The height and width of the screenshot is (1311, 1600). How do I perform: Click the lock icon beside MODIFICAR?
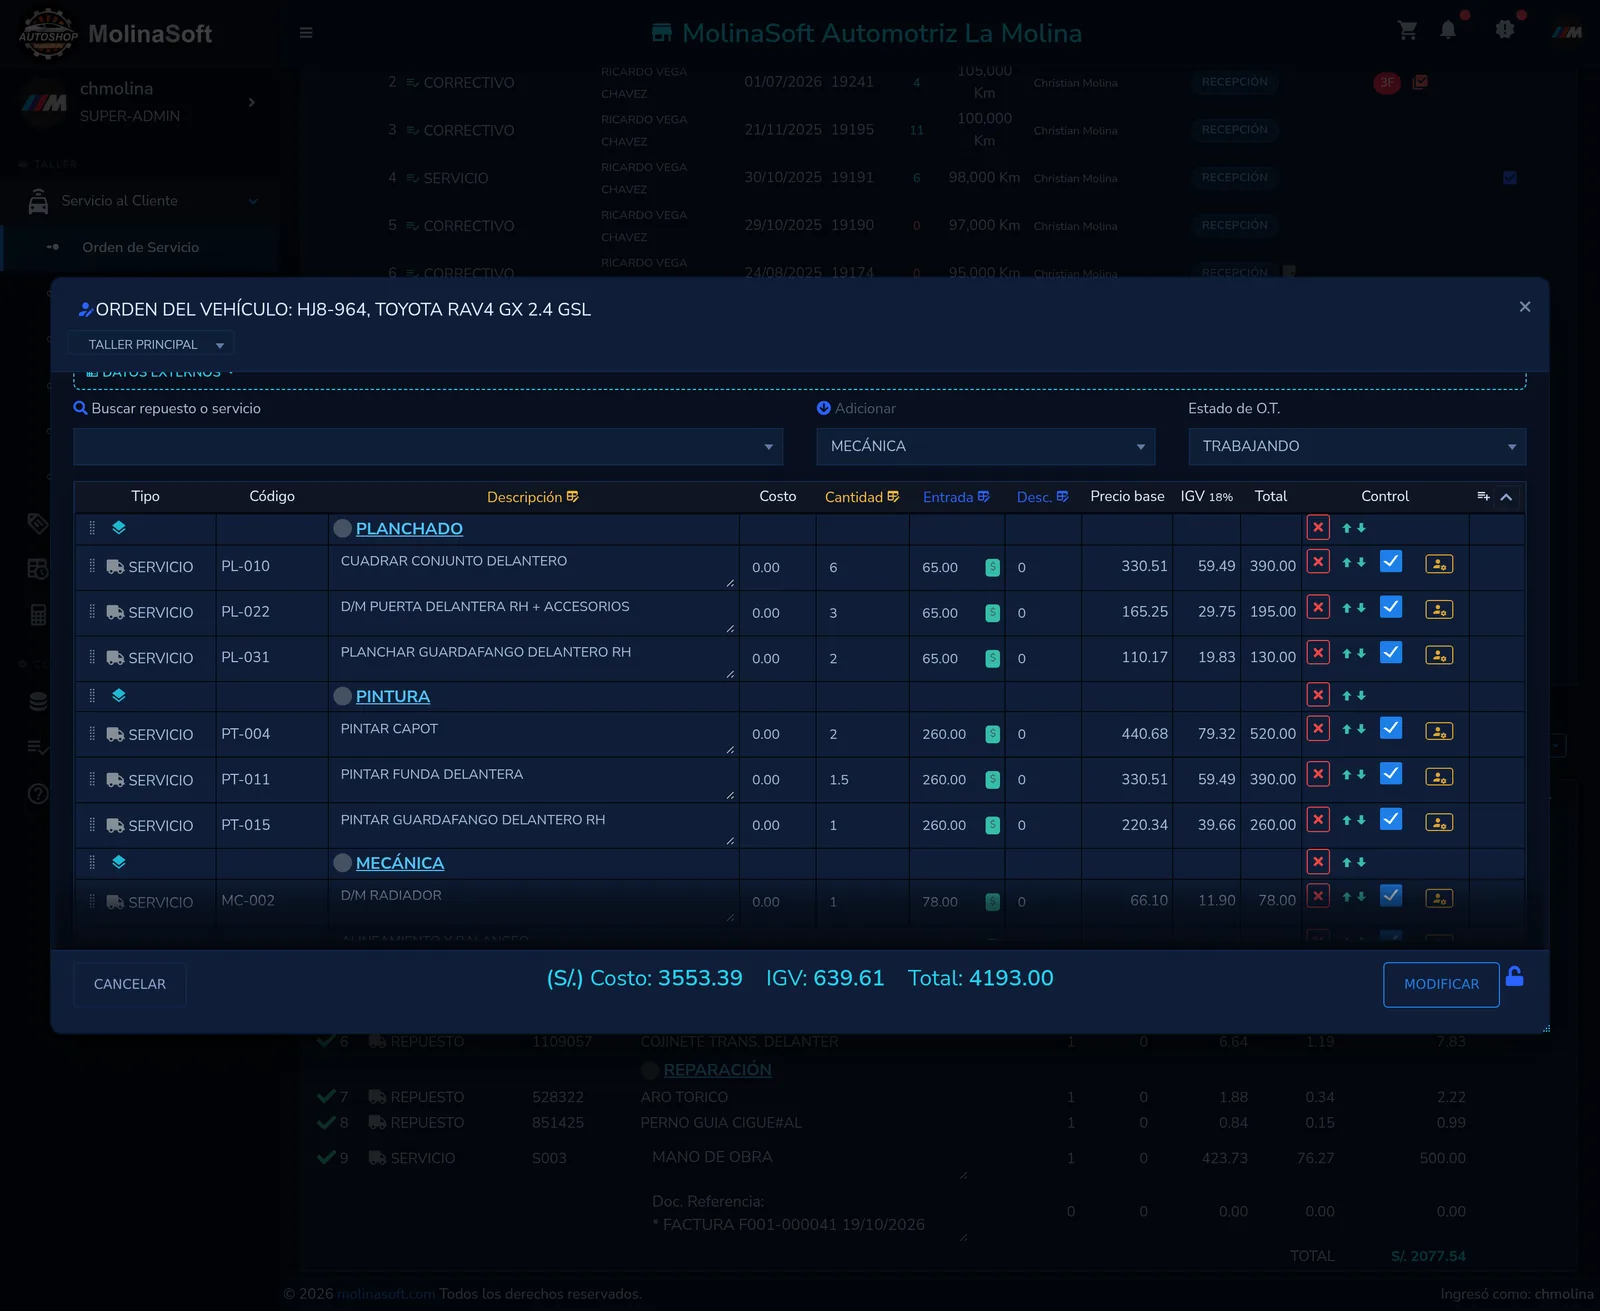[x=1515, y=977]
